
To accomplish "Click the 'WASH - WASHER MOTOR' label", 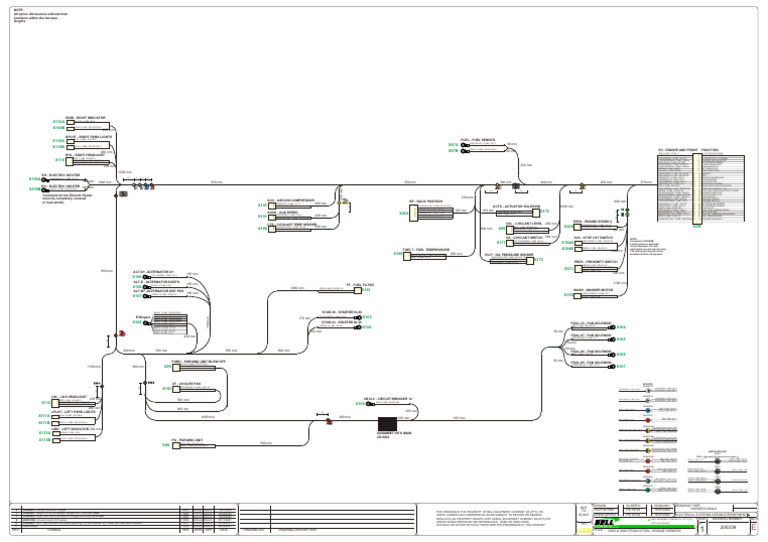I will [593, 290].
